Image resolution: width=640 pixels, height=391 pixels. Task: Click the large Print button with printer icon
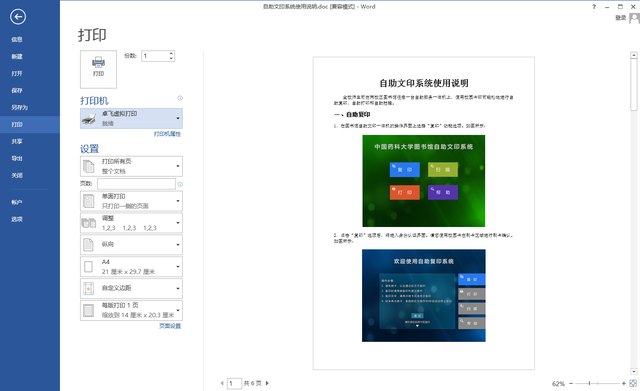pos(98,69)
